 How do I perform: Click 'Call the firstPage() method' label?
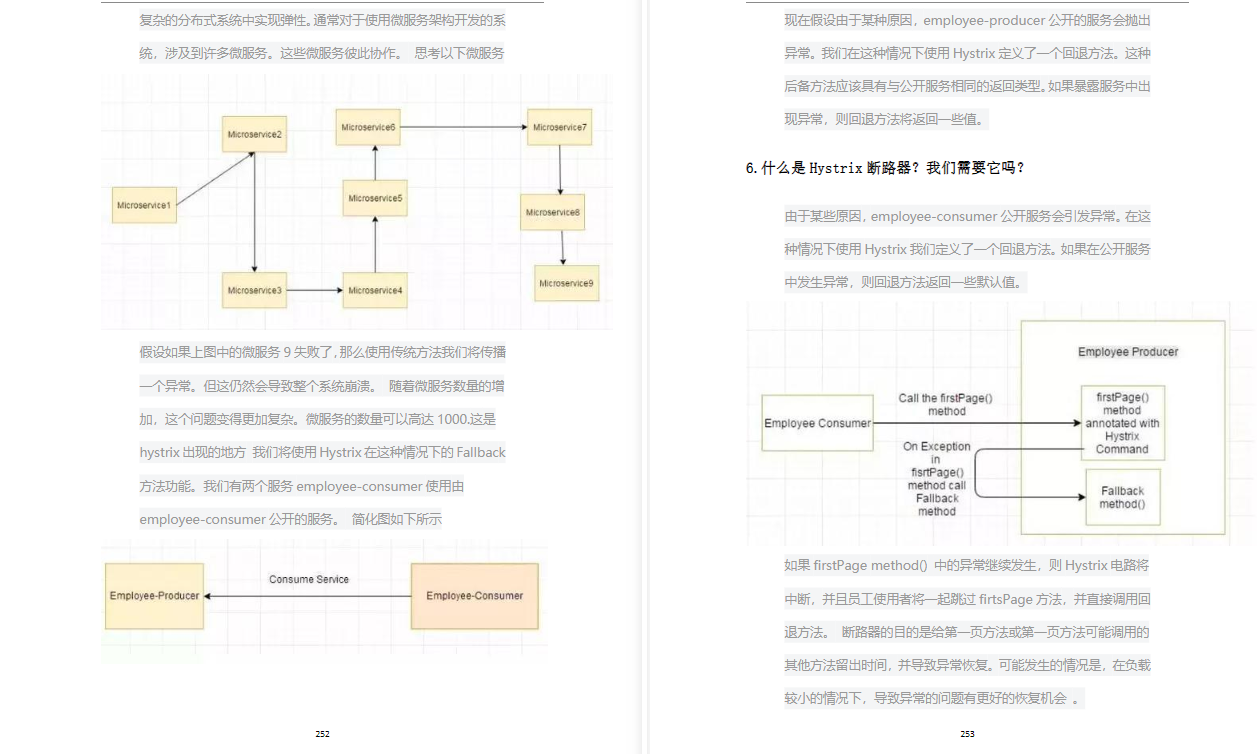tap(946, 405)
